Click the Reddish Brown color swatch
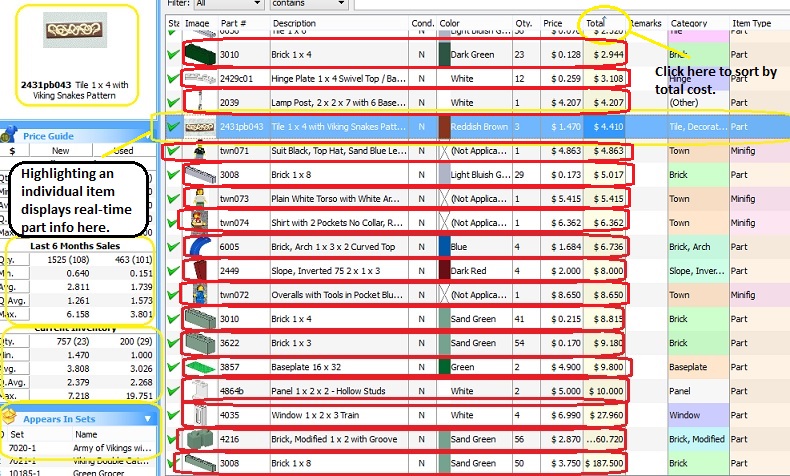 click(x=444, y=126)
